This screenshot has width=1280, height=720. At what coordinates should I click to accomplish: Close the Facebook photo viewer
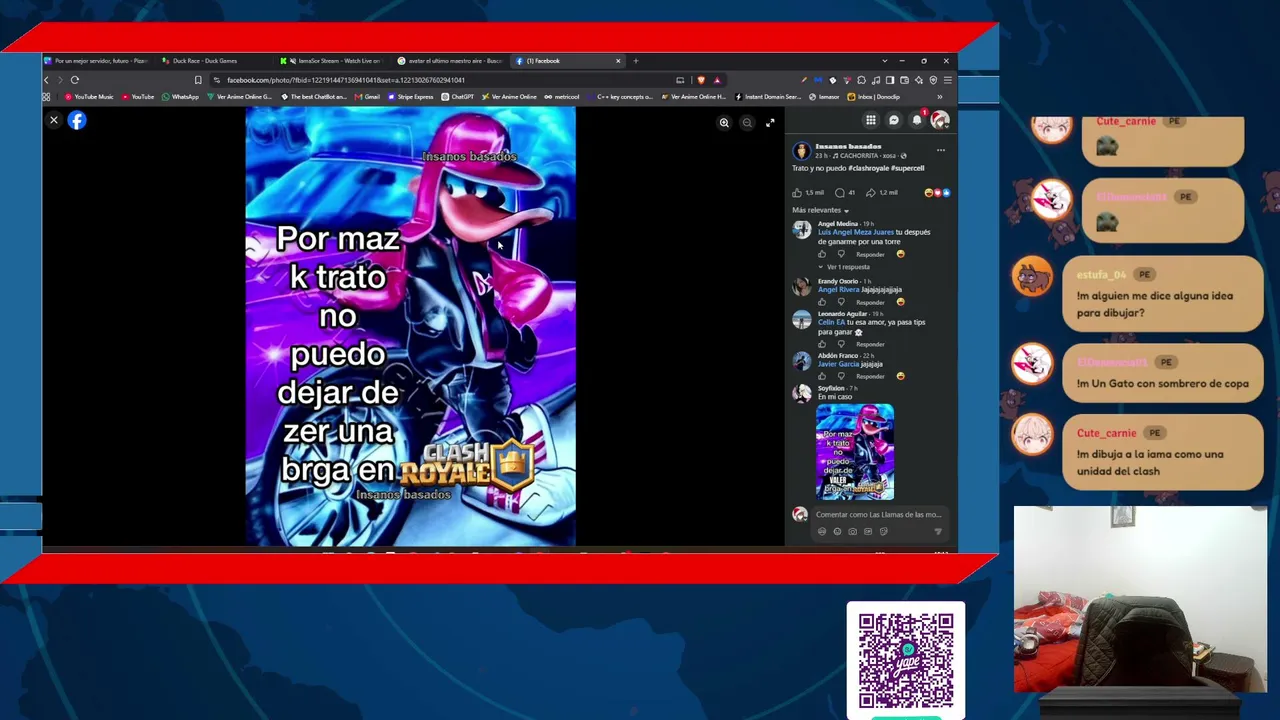coord(54,120)
